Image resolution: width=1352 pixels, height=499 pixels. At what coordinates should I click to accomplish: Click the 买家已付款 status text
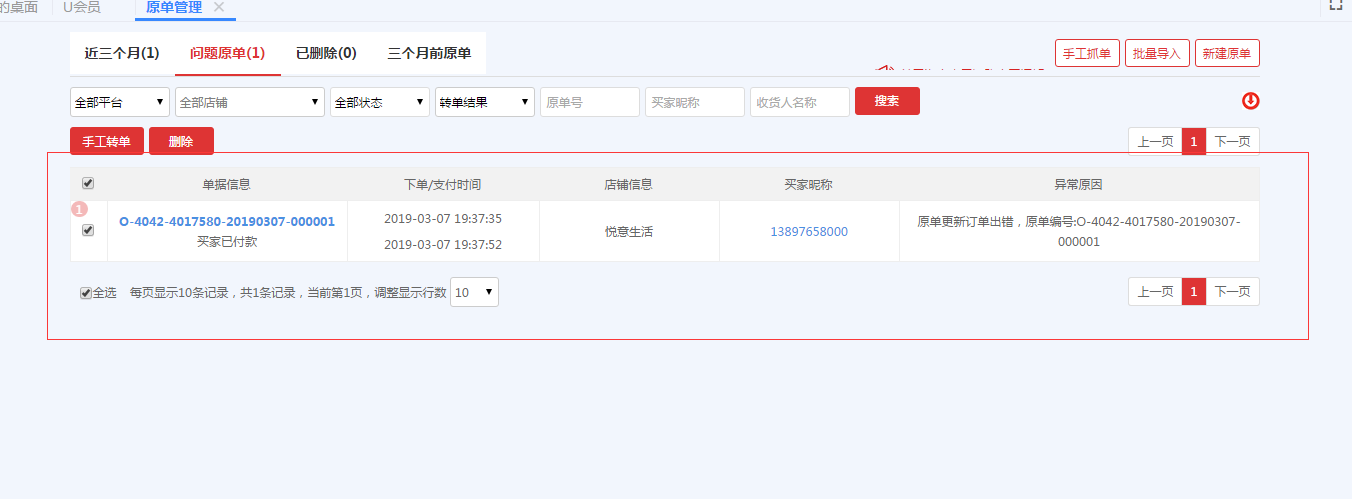[227, 242]
